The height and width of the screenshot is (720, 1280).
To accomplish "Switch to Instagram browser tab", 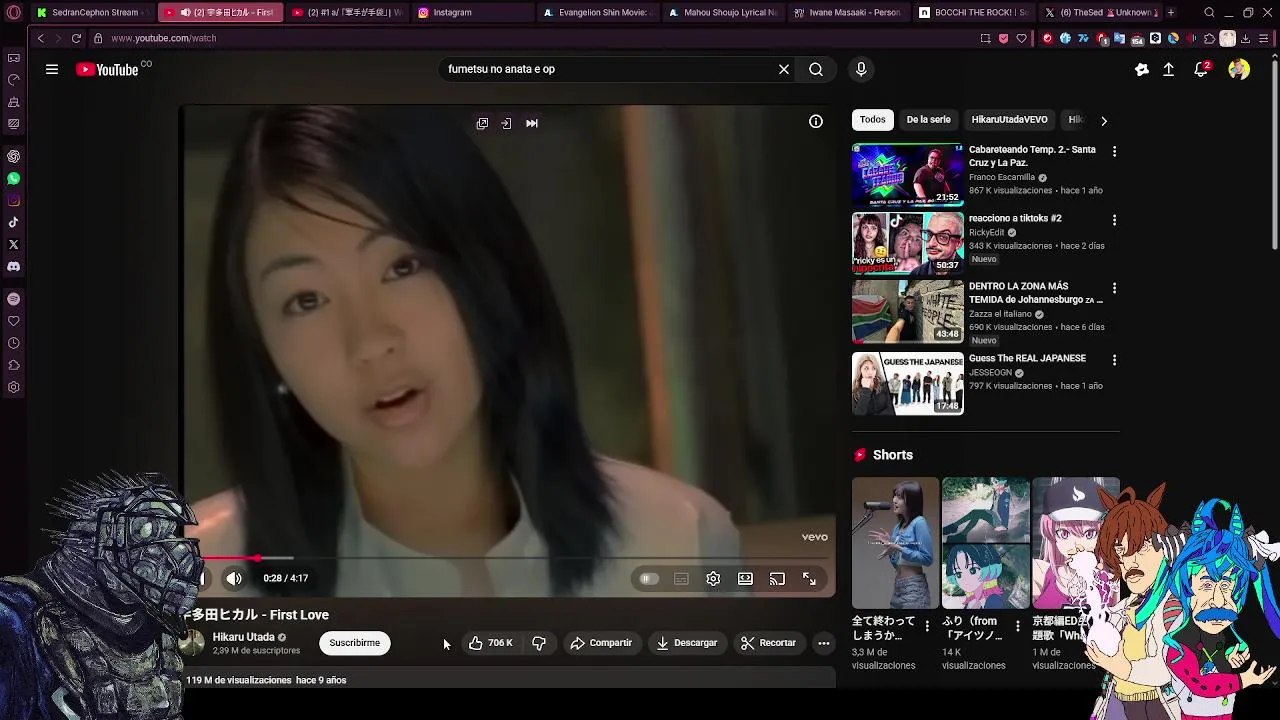I will click(472, 12).
